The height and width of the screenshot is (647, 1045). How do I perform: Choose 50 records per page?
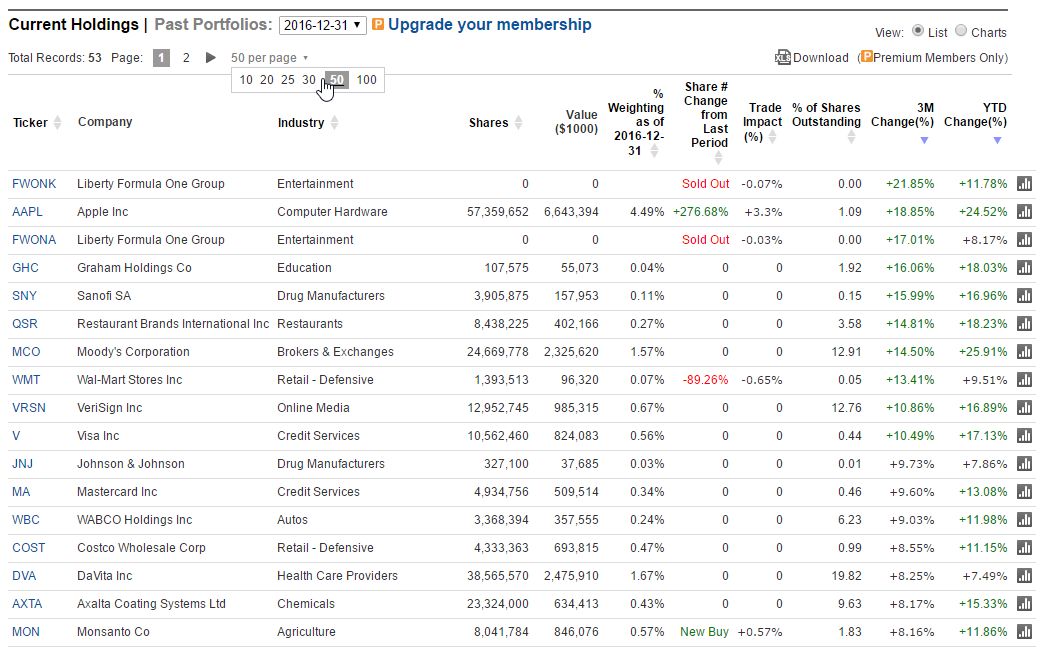coord(337,80)
